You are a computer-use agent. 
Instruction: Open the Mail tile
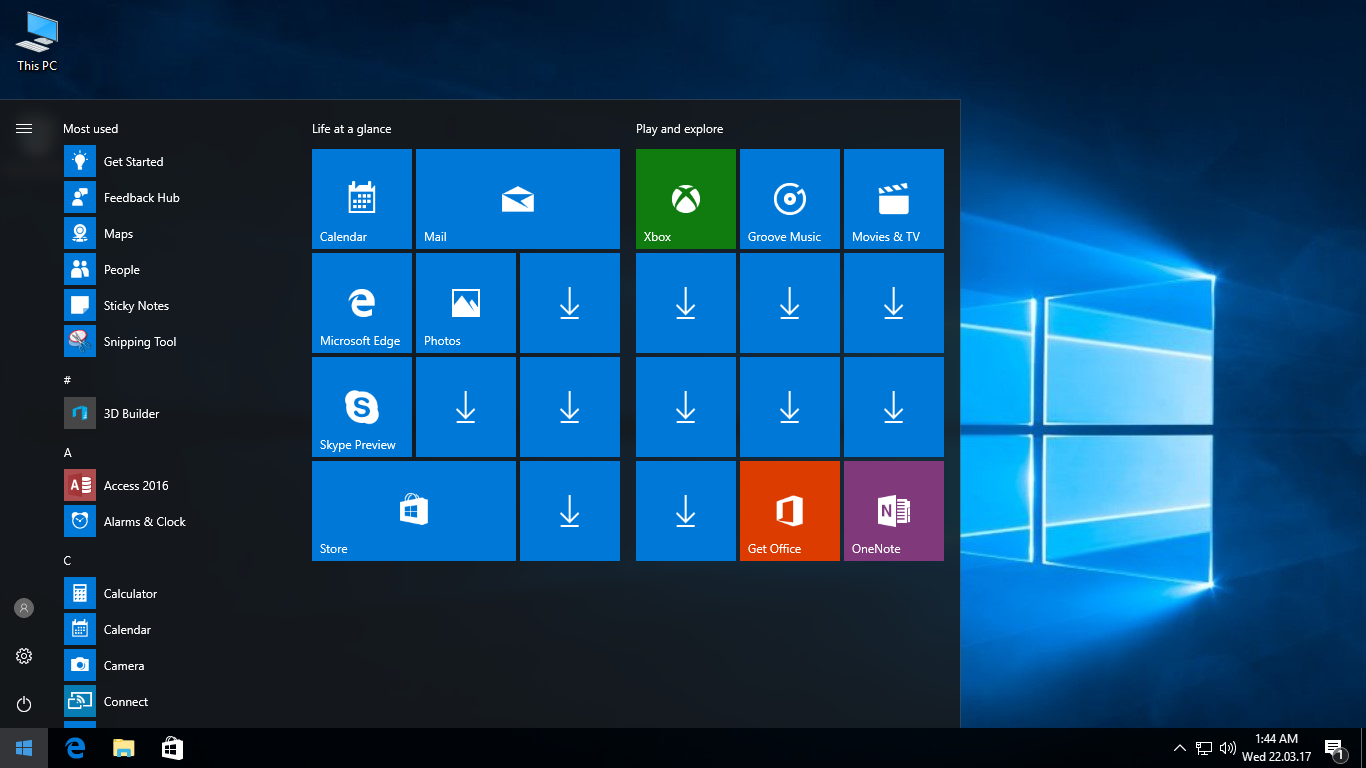518,199
